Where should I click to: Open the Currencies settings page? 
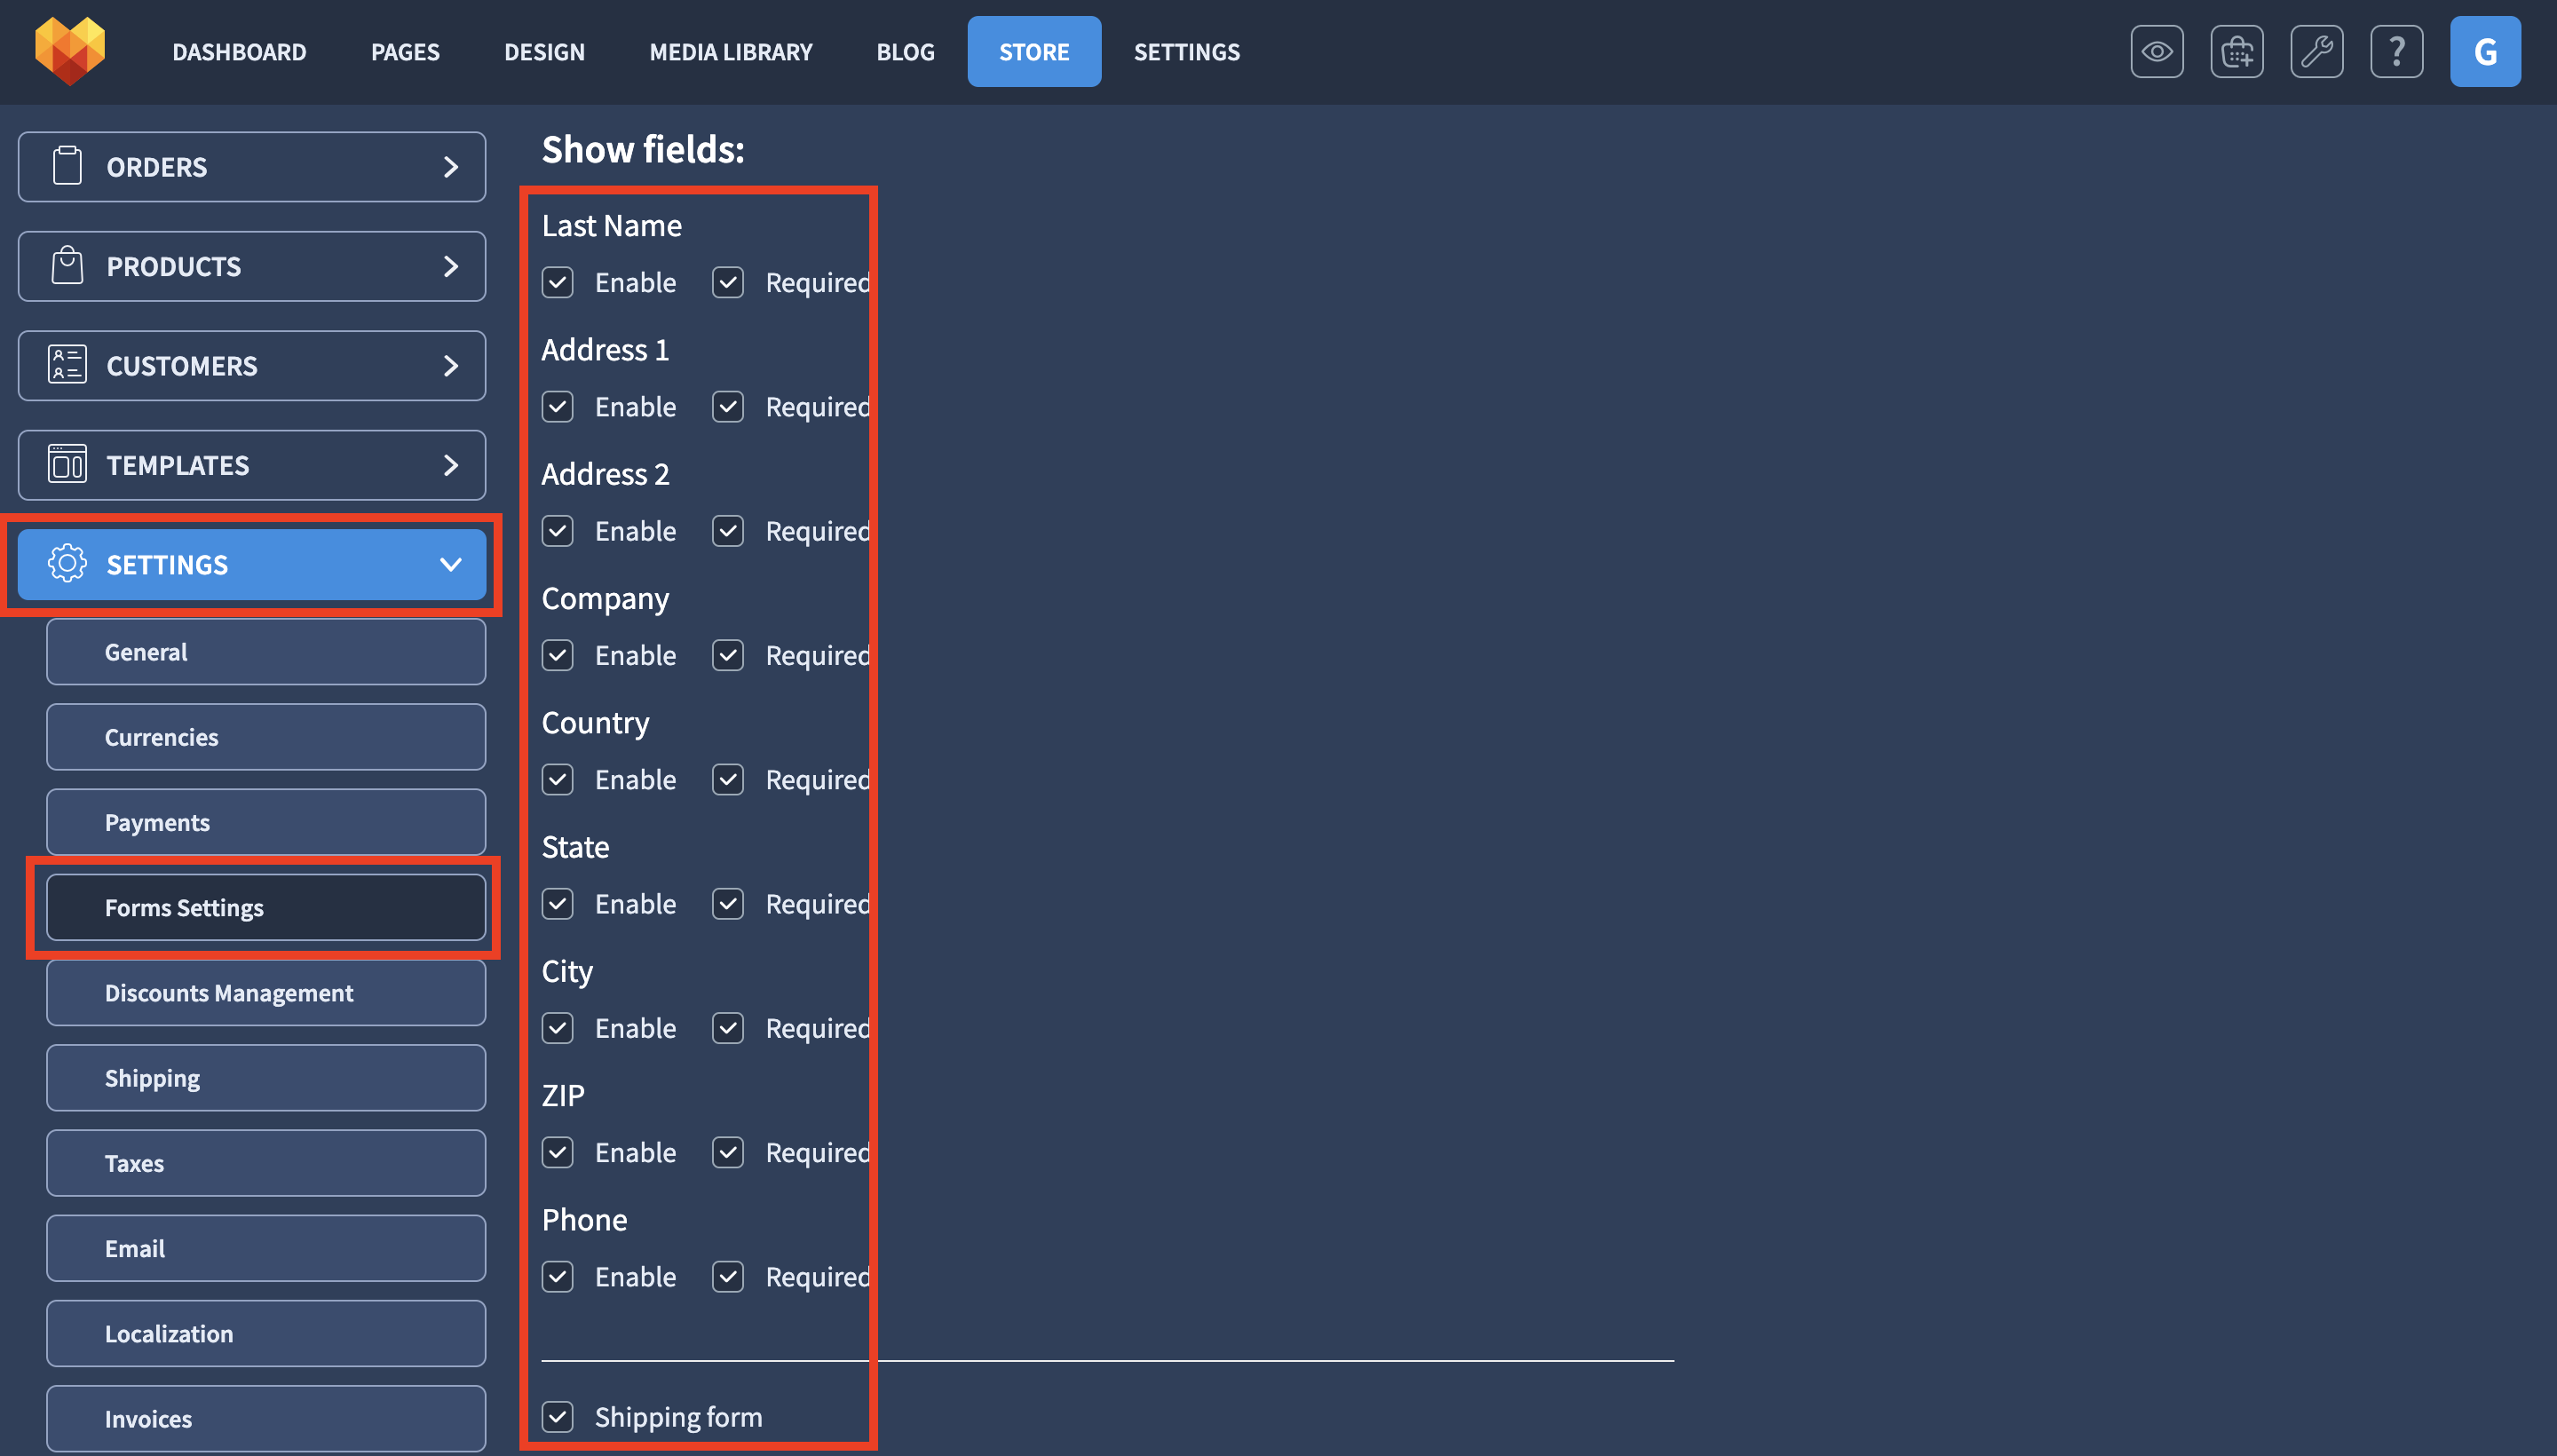click(266, 737)
